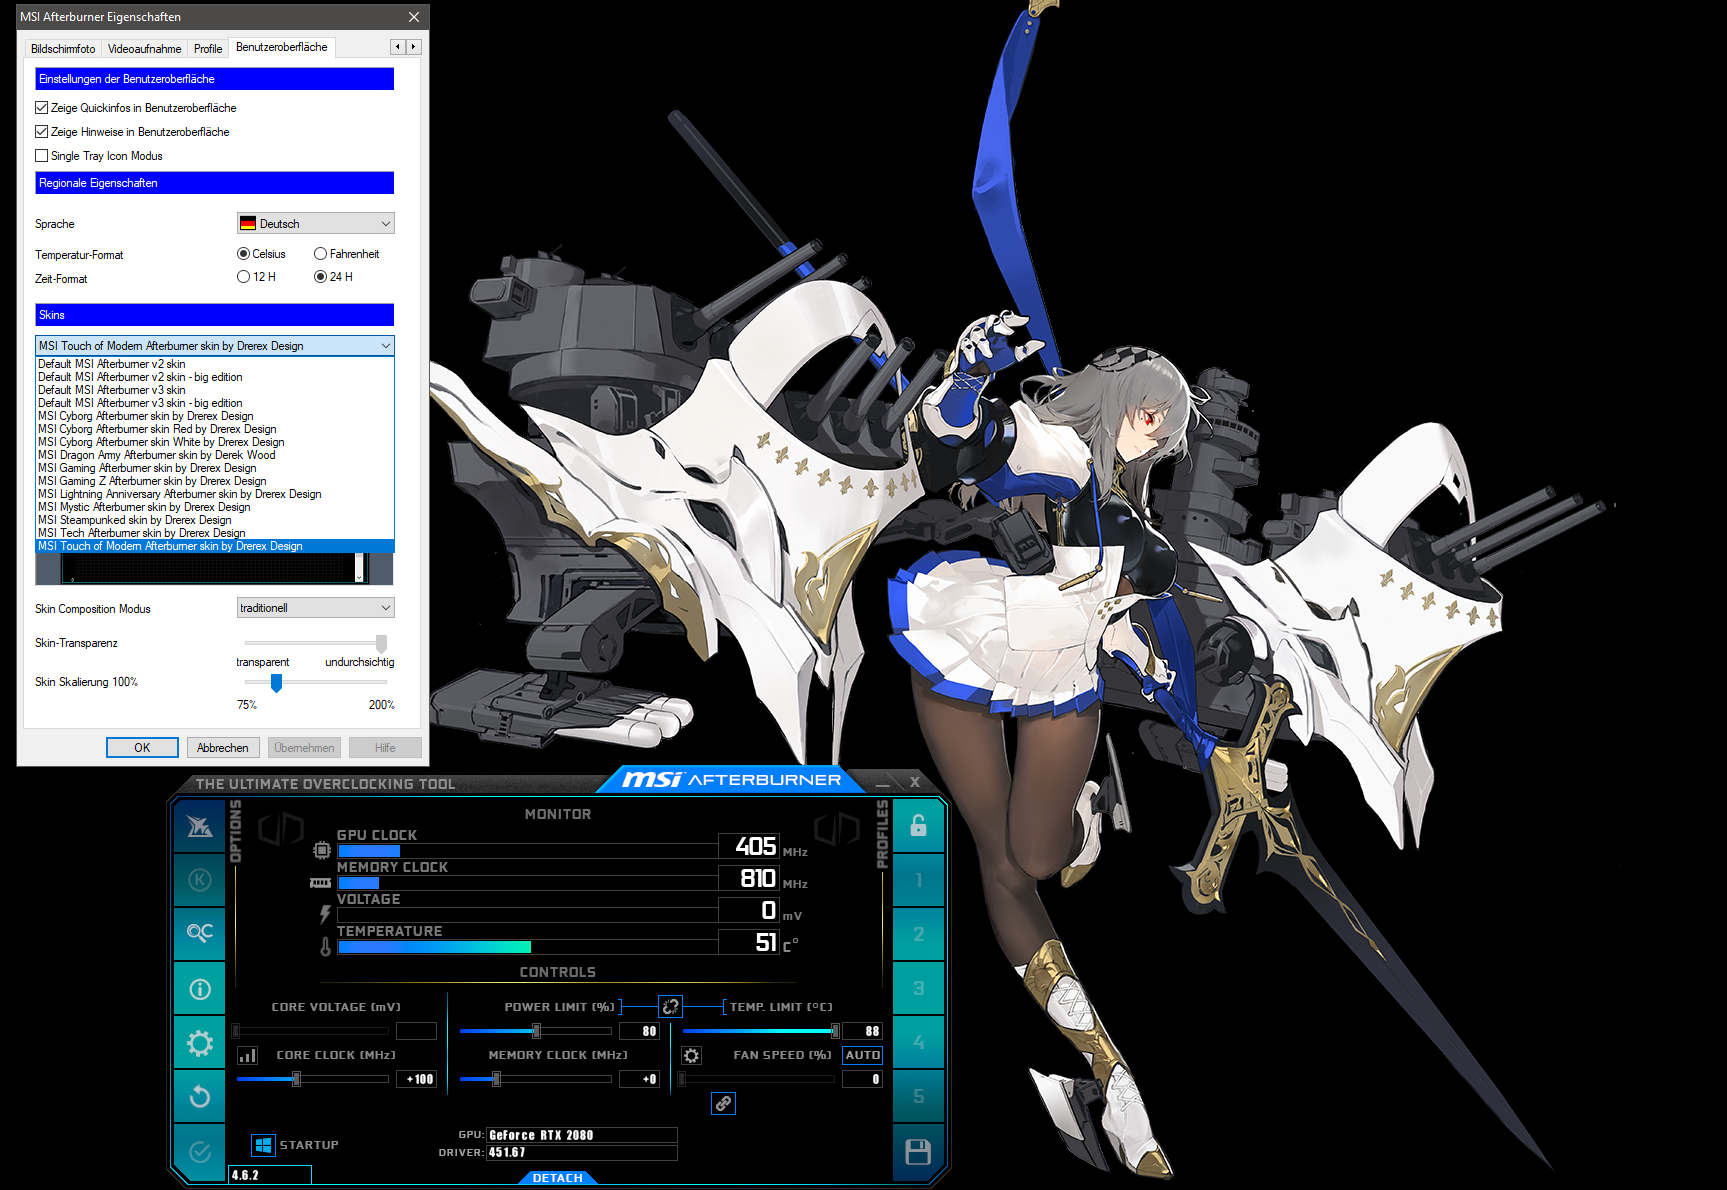Switch to the Videoaufnahme tab
This screenshot has height=1190, width=1727.
[x=145, y=49]
